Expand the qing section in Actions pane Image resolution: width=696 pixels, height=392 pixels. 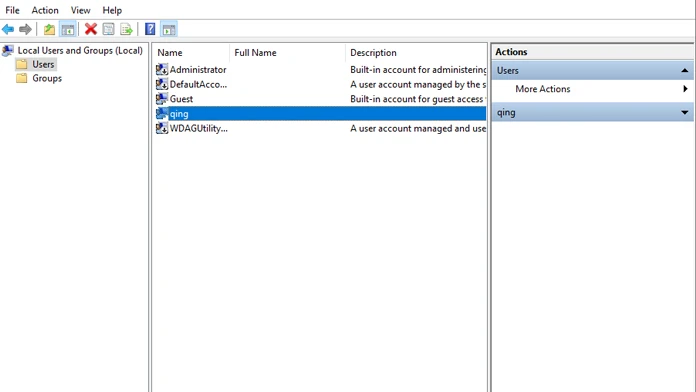click(684, 112)
